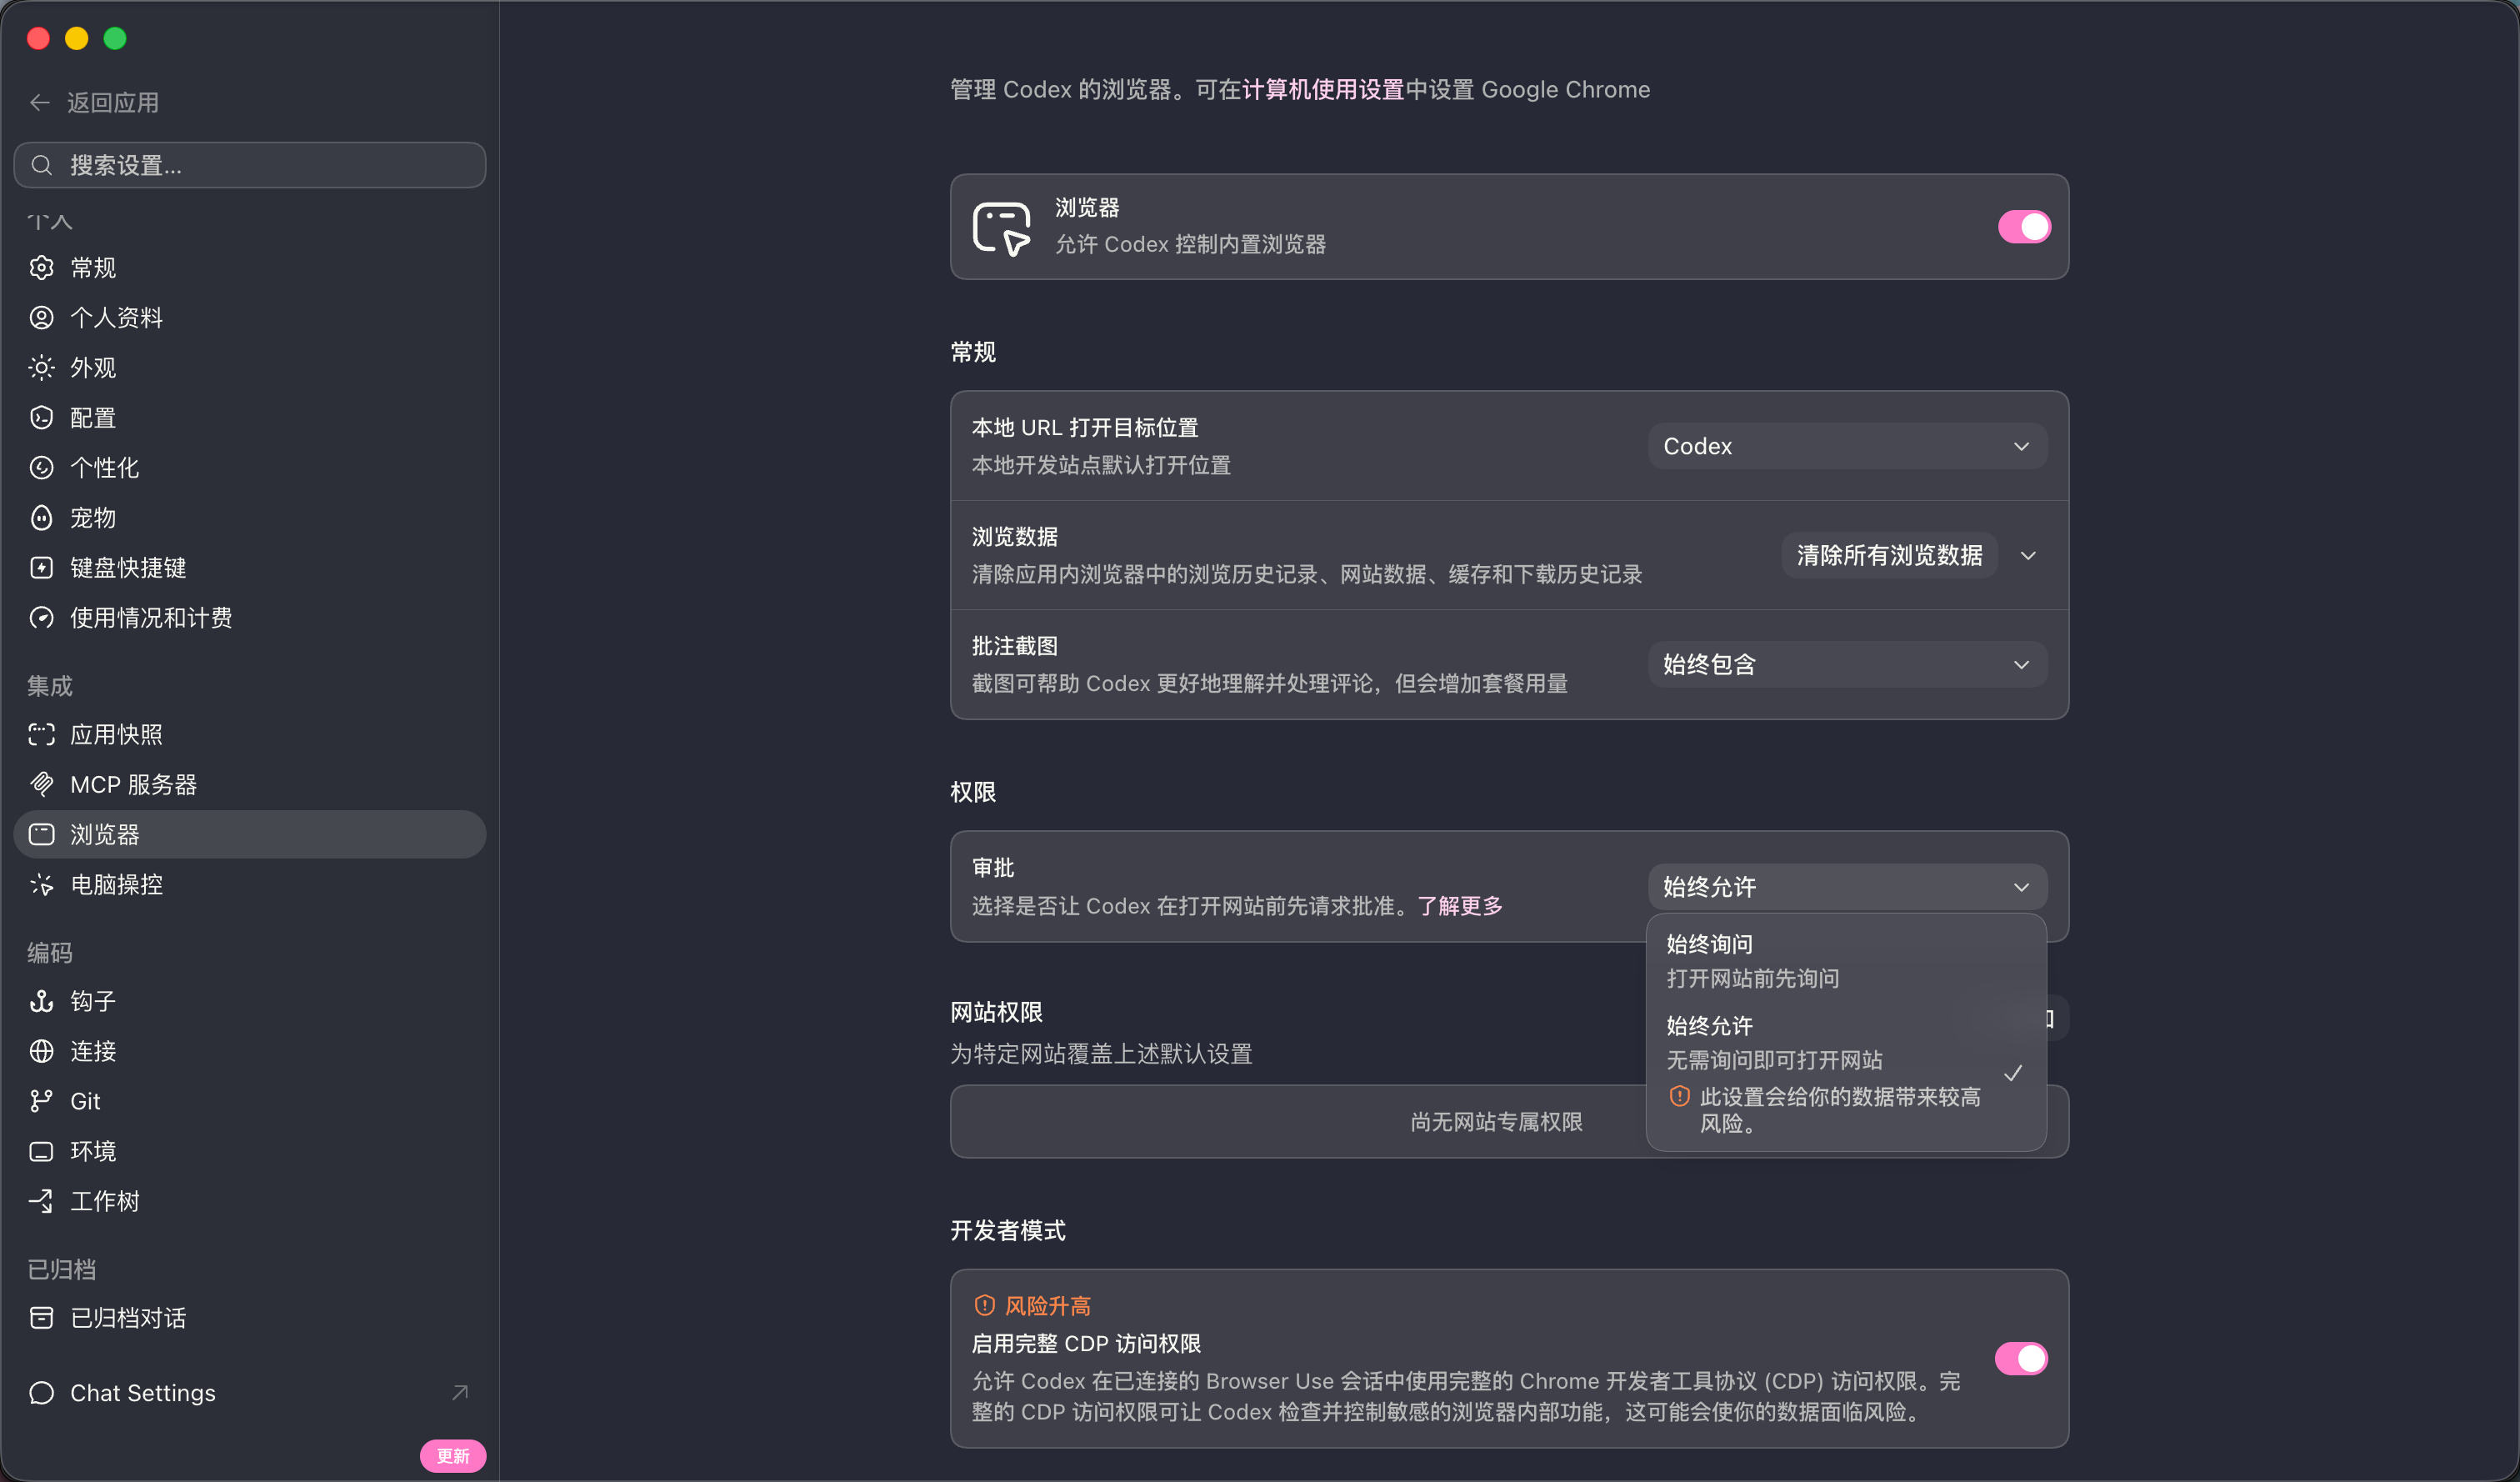Click the icon next to 个性化

pyautogui.click(x=41, y=467)
